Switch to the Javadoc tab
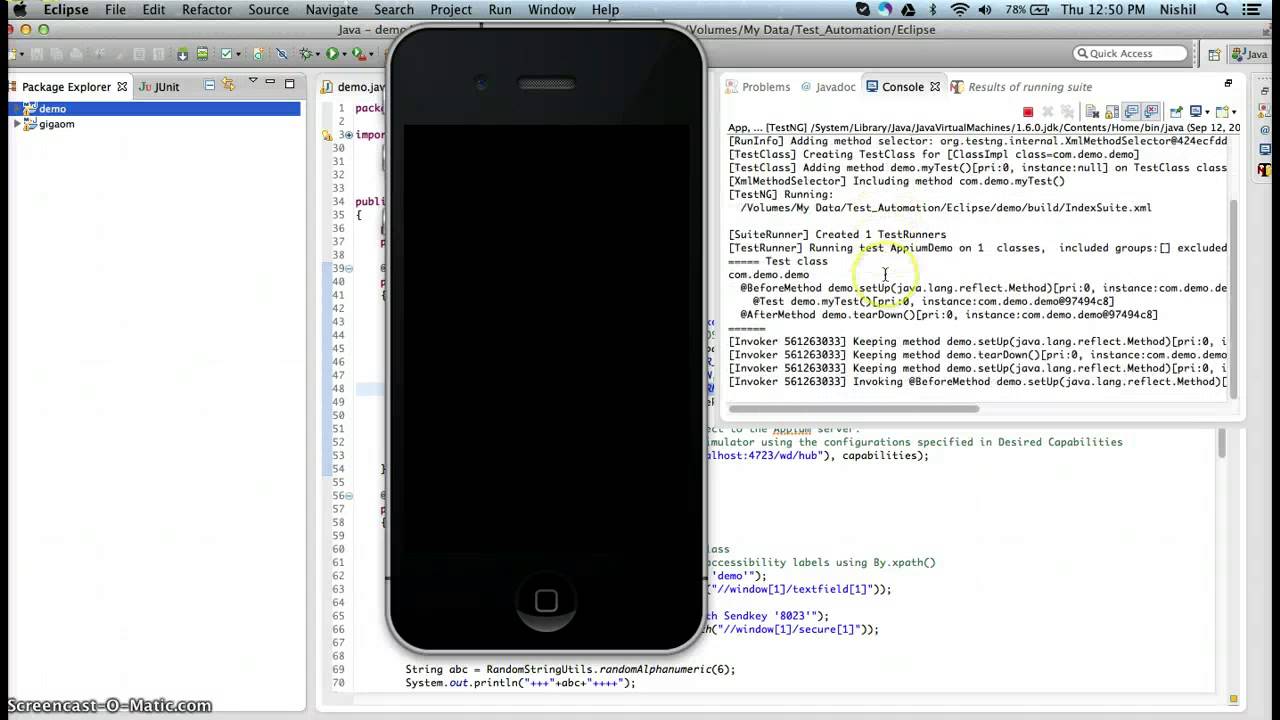The image size is (1280, 720). click(x=828, y=87)
